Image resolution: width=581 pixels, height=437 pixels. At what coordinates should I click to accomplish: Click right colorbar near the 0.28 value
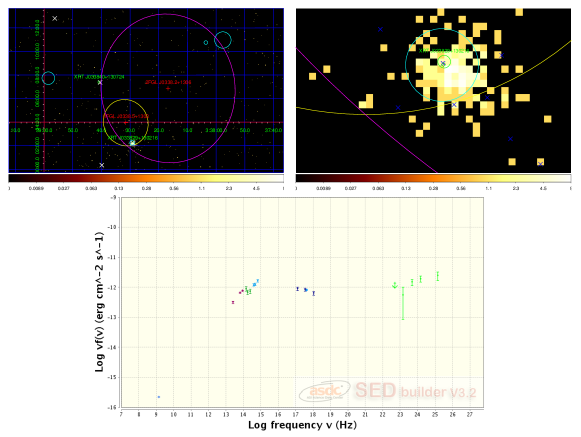pos(434,178)
